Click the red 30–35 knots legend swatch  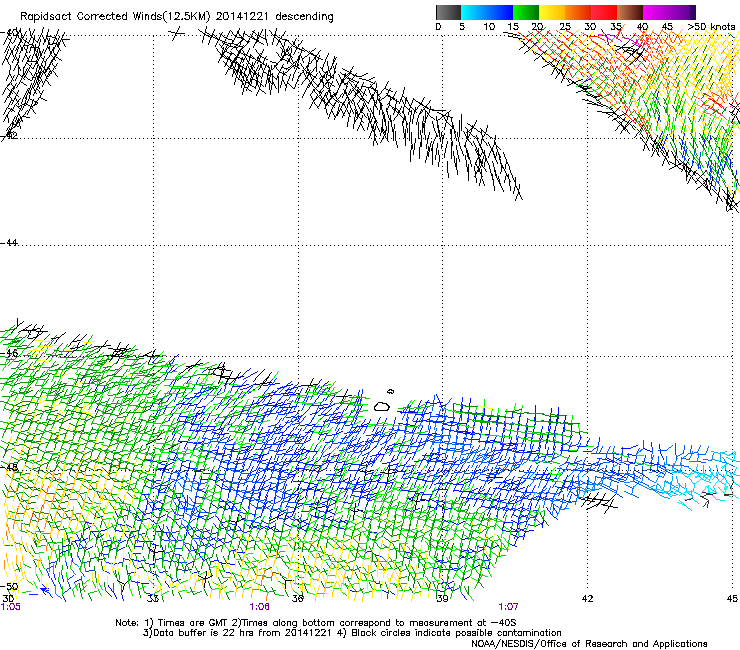604,12
